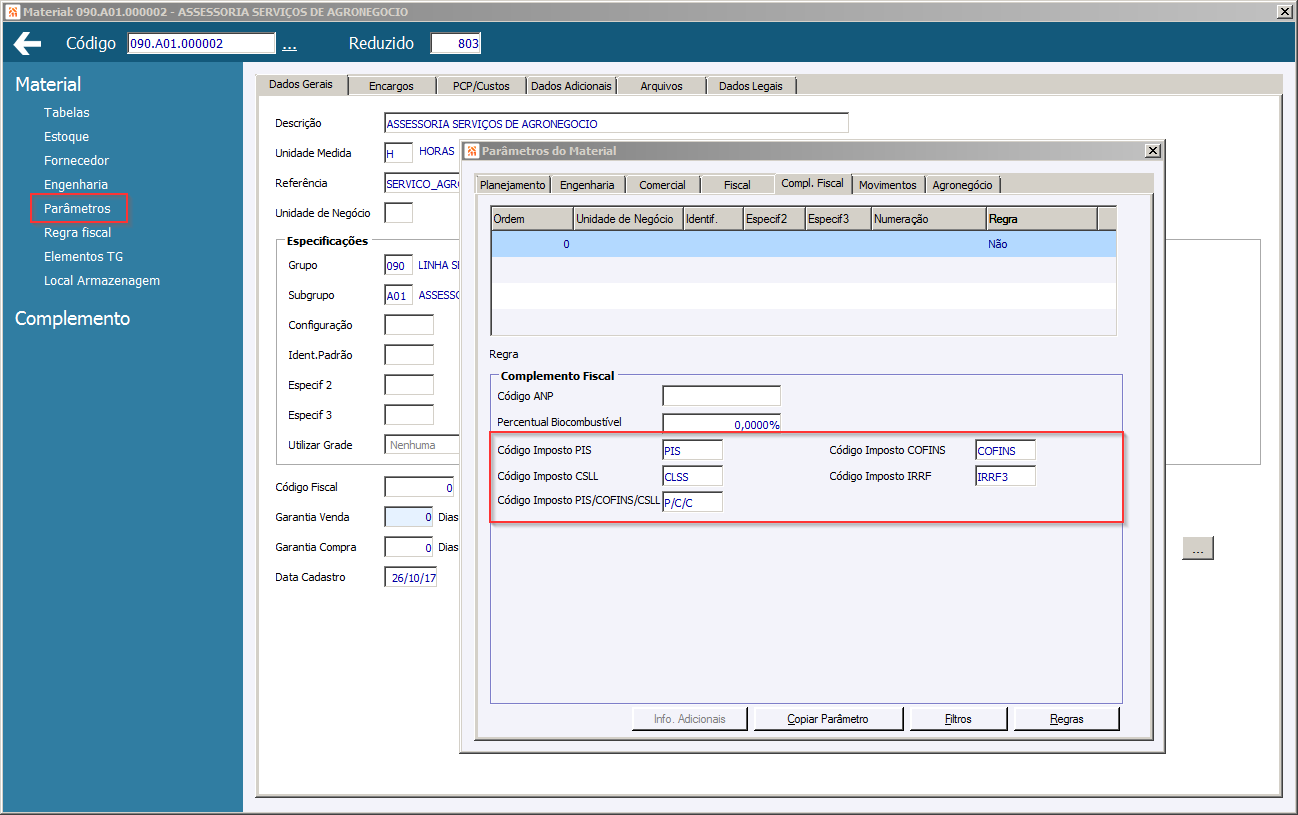
Task: Click the back arrow icon
Action: point(28,44)
